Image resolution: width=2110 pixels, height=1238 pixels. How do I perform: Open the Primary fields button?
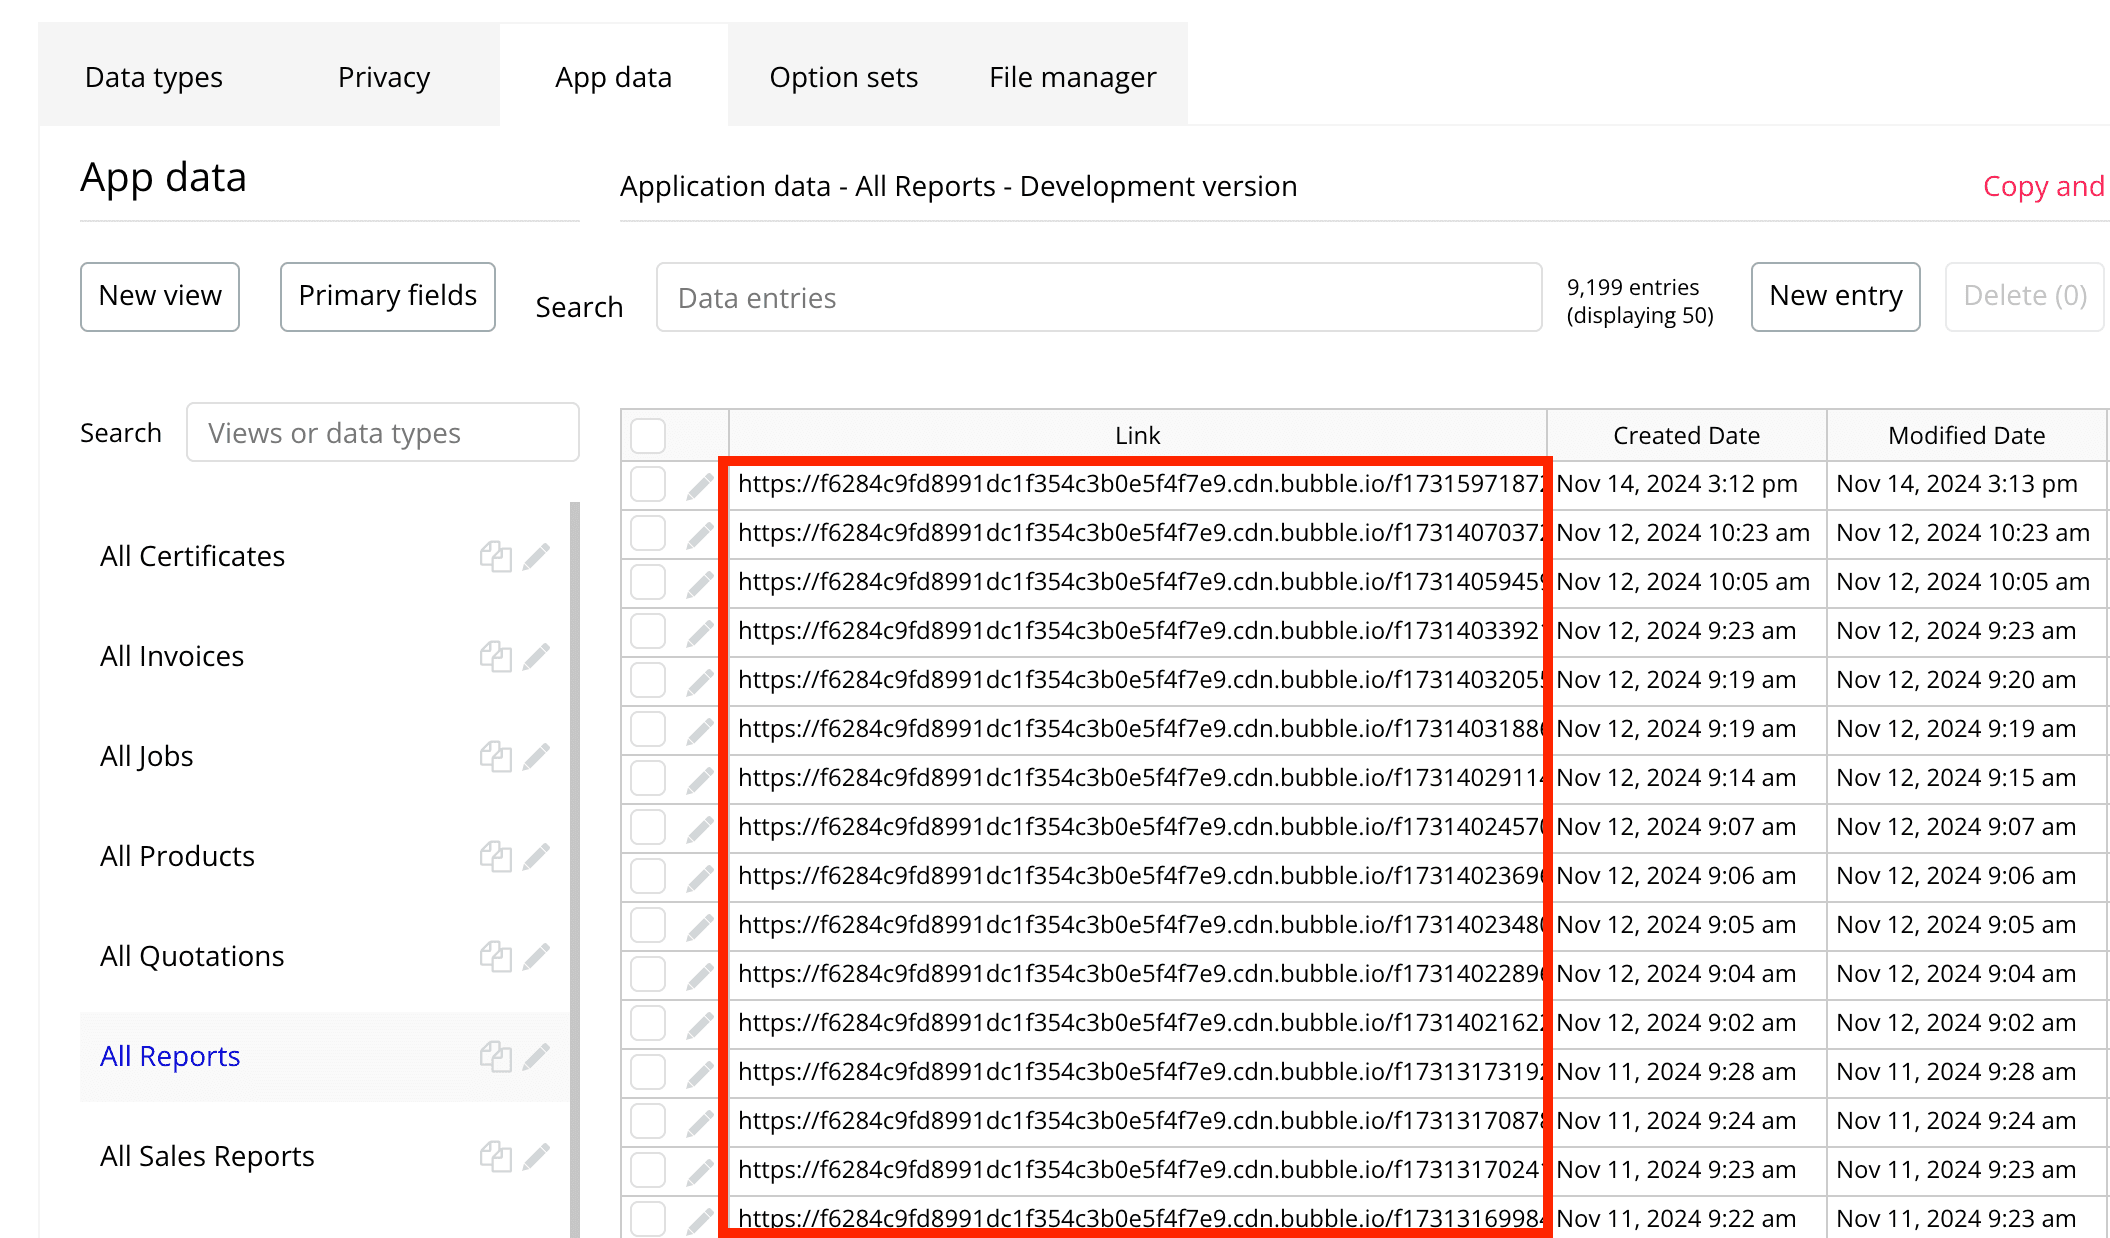387,296
